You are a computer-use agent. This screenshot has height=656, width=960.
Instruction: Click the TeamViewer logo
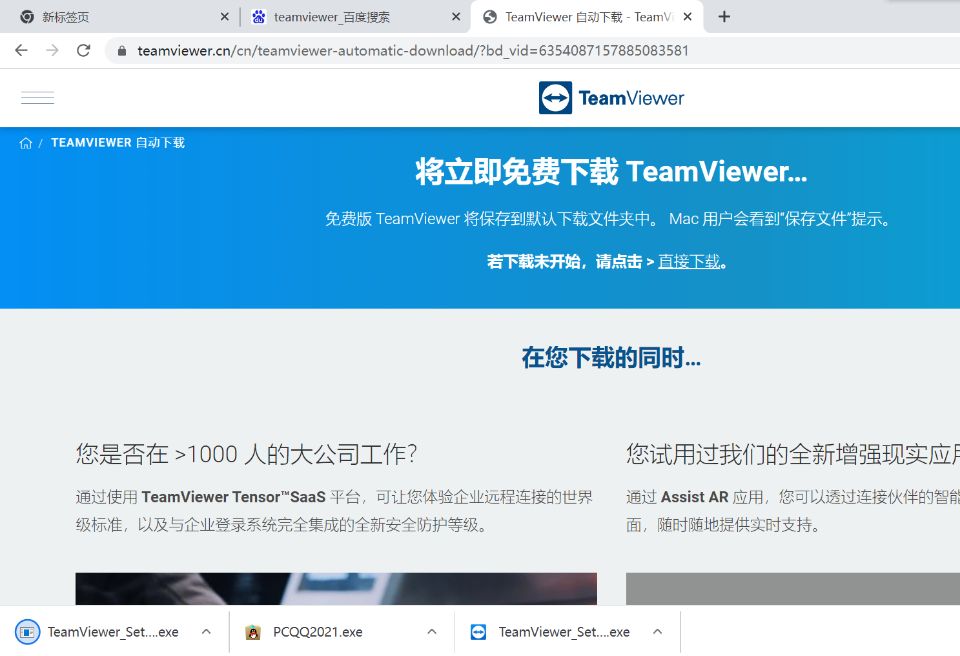tap(611, 98)
